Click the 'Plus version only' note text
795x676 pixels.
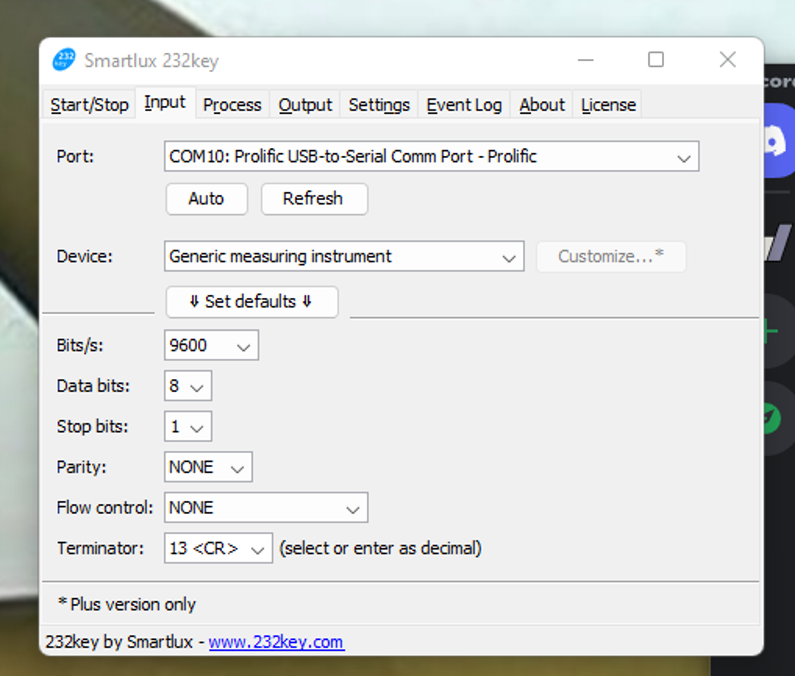pos(127,604)
